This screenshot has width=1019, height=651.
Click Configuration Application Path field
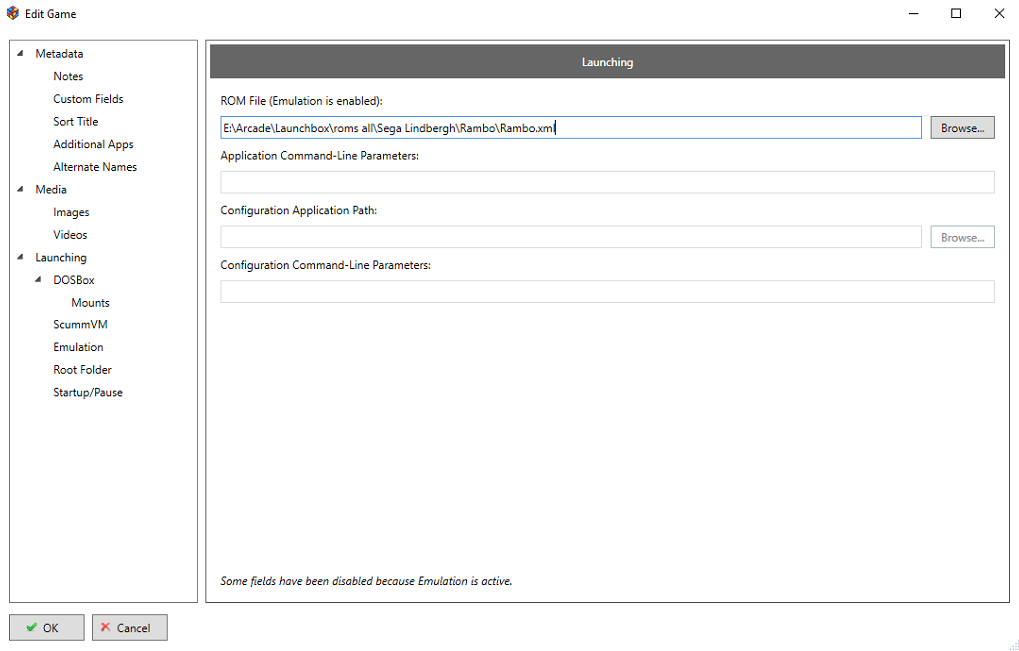point(571,237)
